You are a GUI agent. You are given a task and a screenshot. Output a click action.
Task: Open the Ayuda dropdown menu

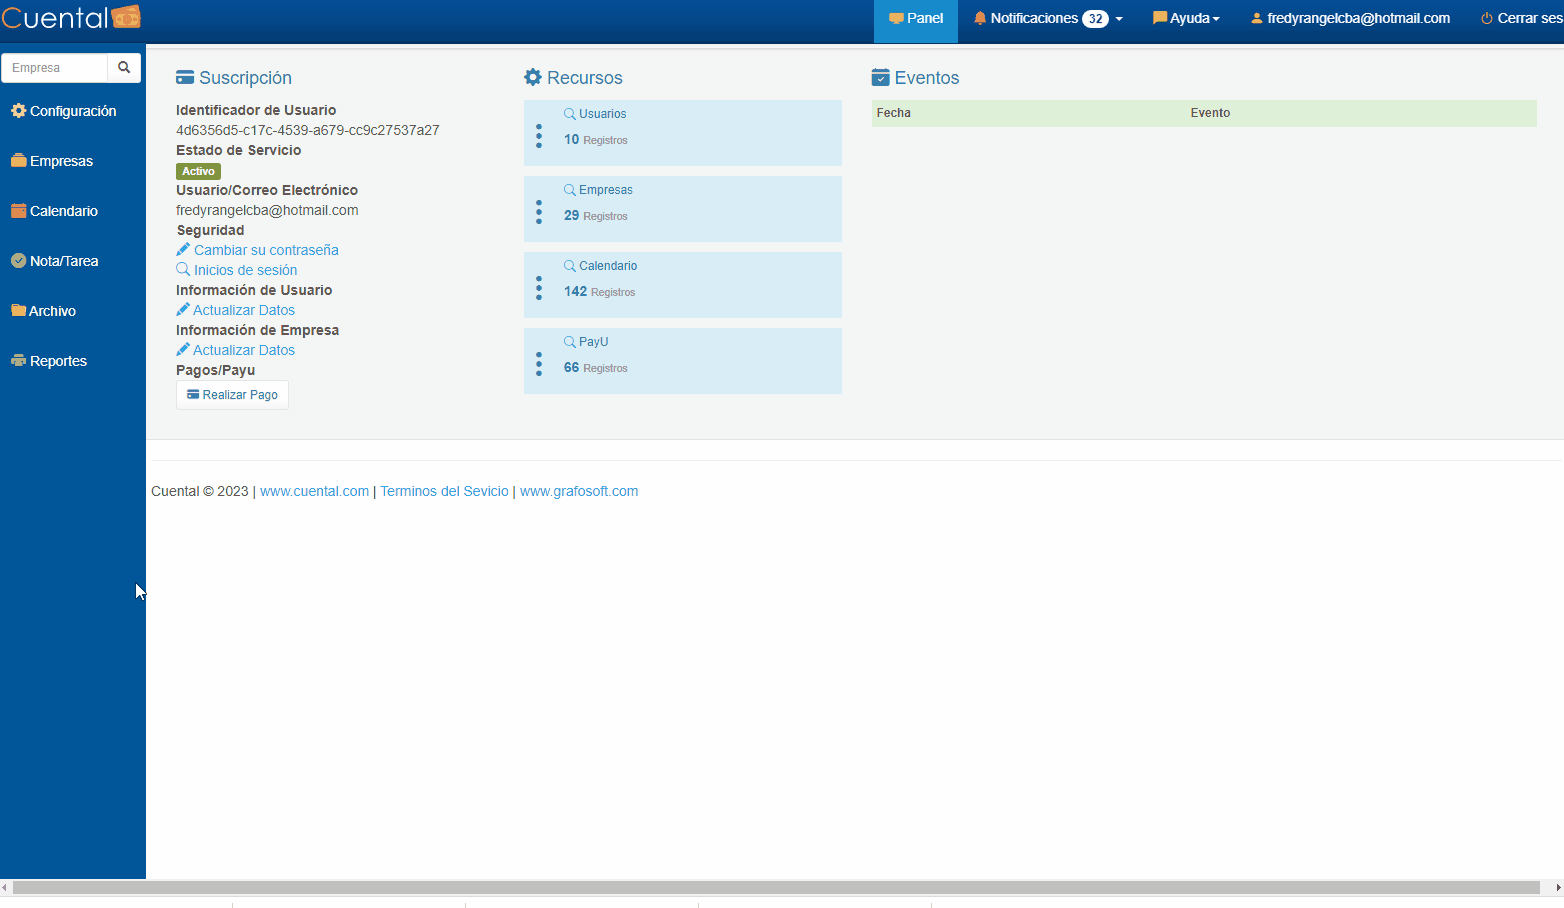pos(1186,19)
